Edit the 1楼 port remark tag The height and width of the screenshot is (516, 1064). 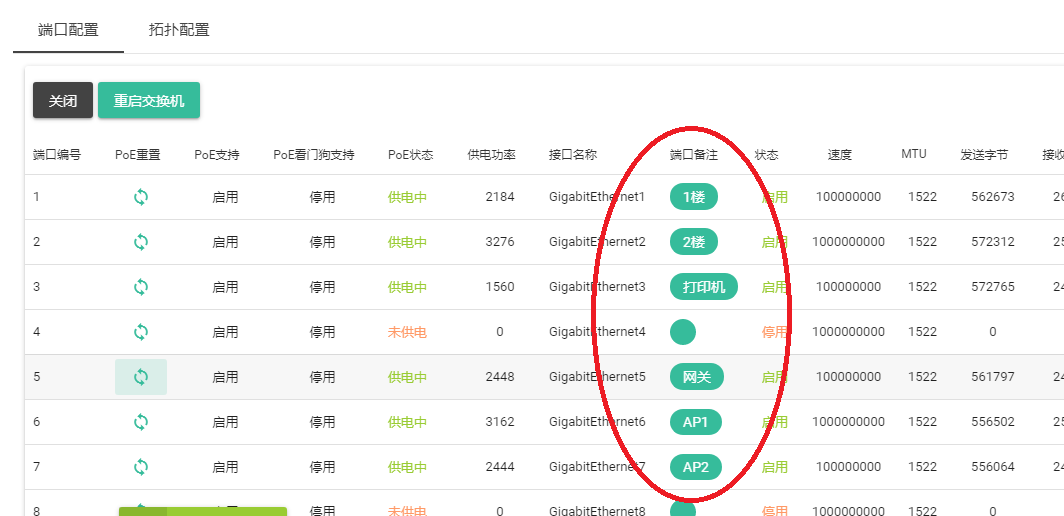tap(694, 197)
